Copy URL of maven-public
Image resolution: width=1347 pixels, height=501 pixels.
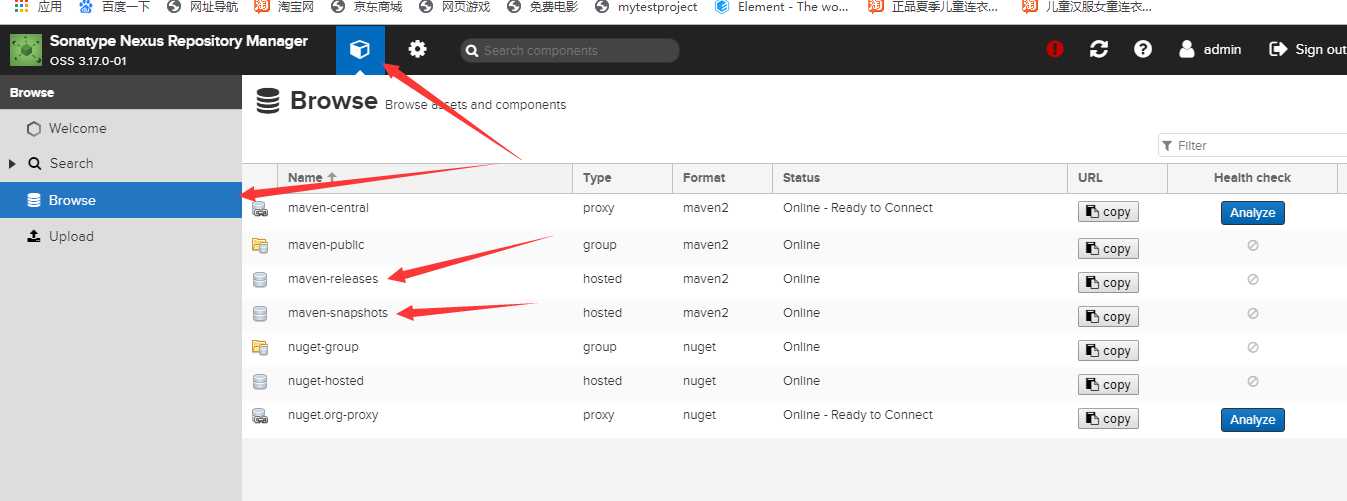tap(1108, 249)
